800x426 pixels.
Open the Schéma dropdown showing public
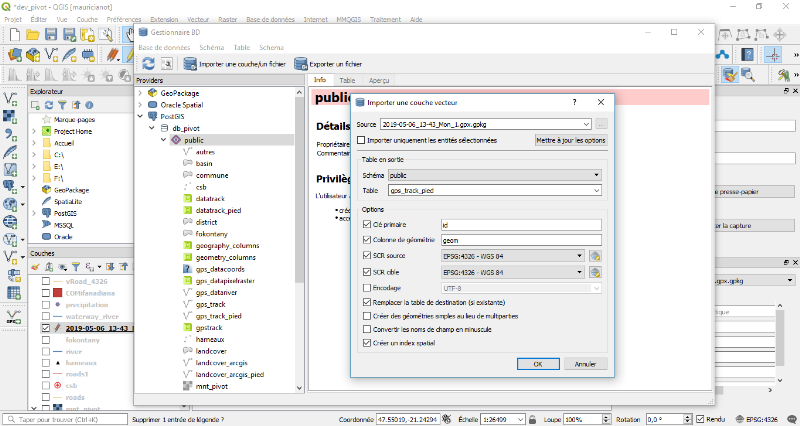coord(494,175)
